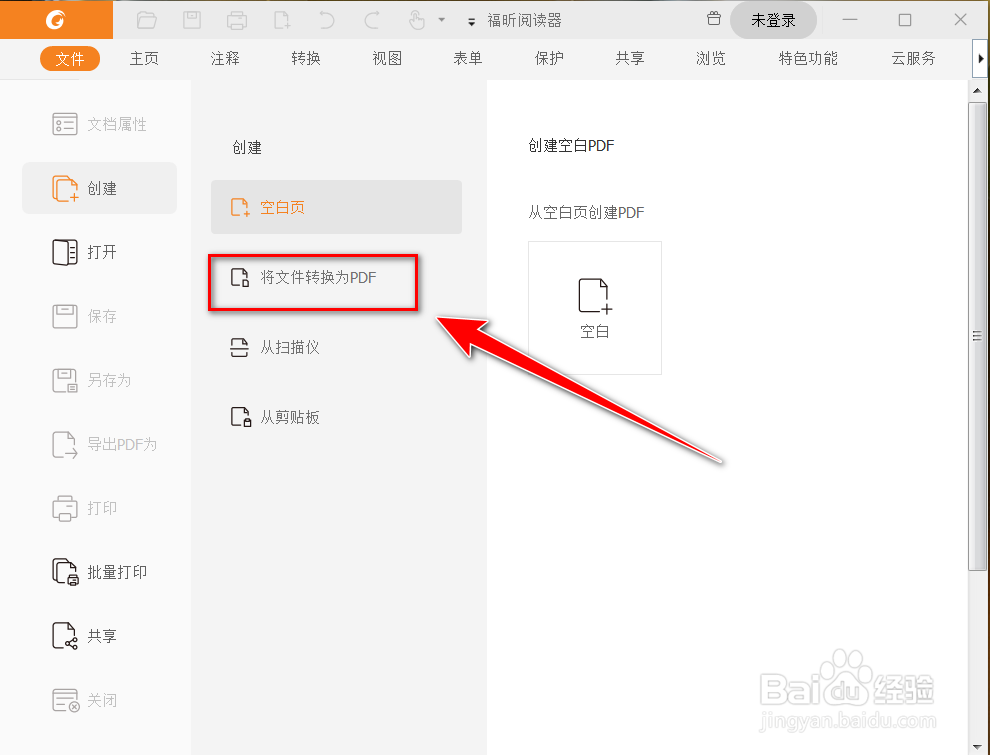Click 关闭 at the bottom of the sidebar

tap(99, 700)
